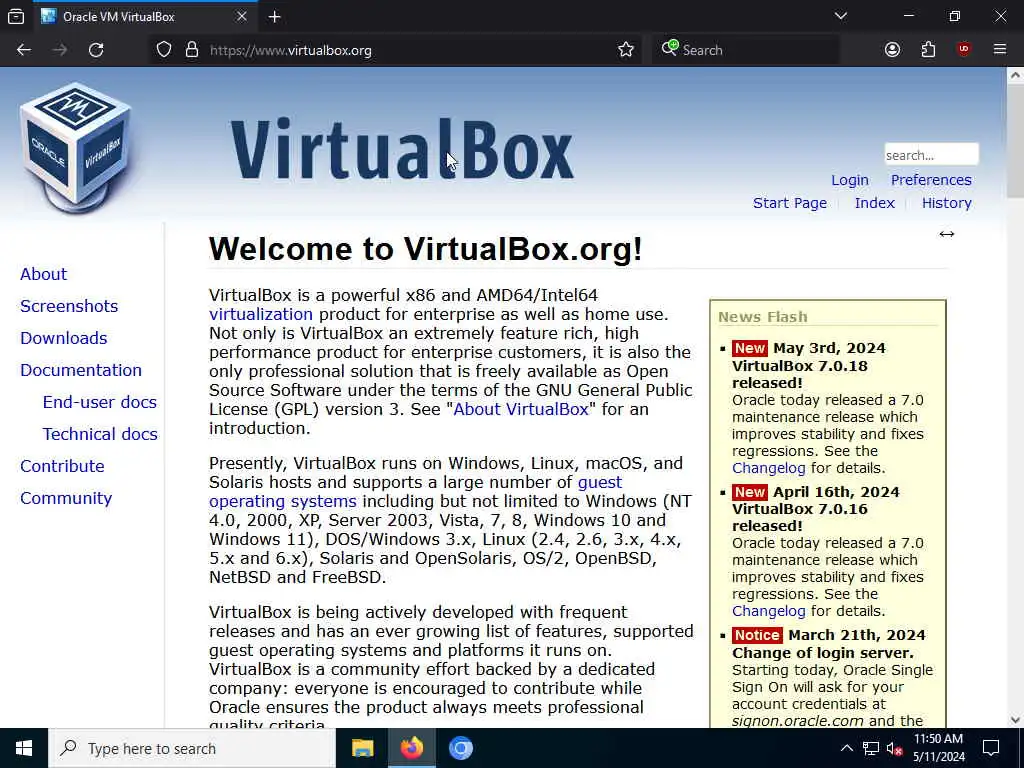Open the shield tracking protection icon
The image size is (1024, 768).
coord(164,50)
